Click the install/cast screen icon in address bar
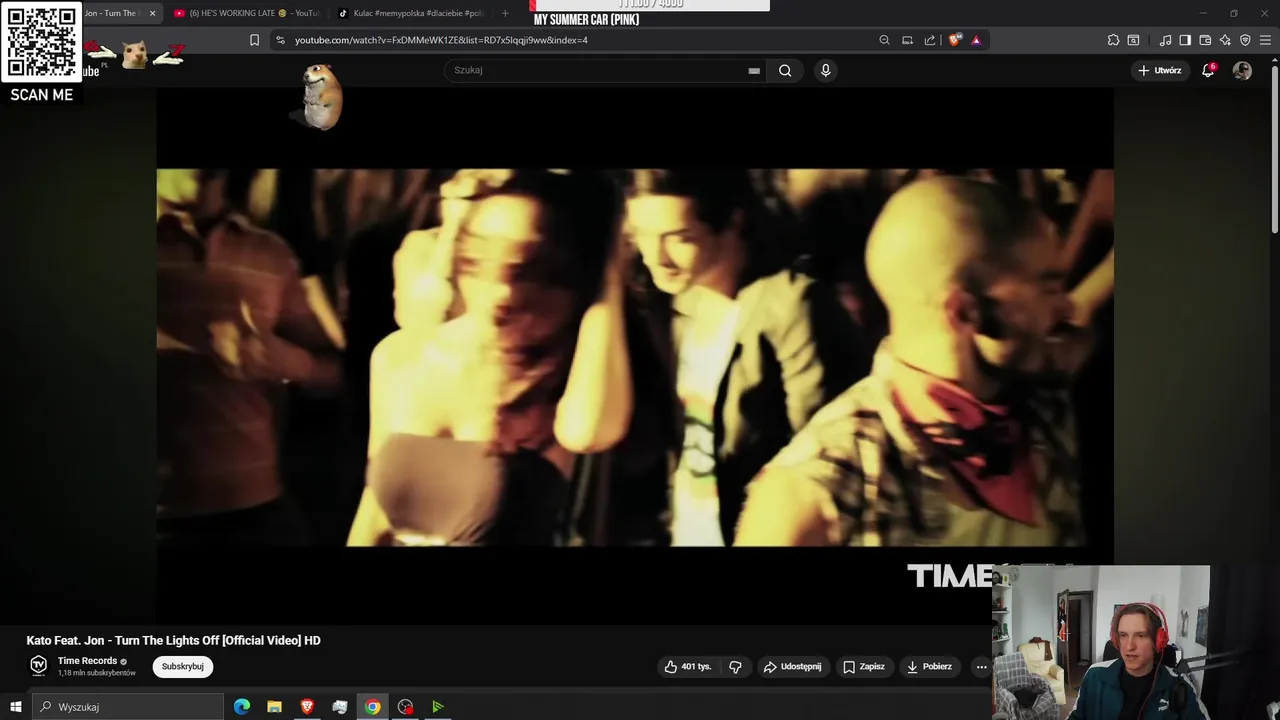Viewport: 1280px width, 720px height. point(907,40)
